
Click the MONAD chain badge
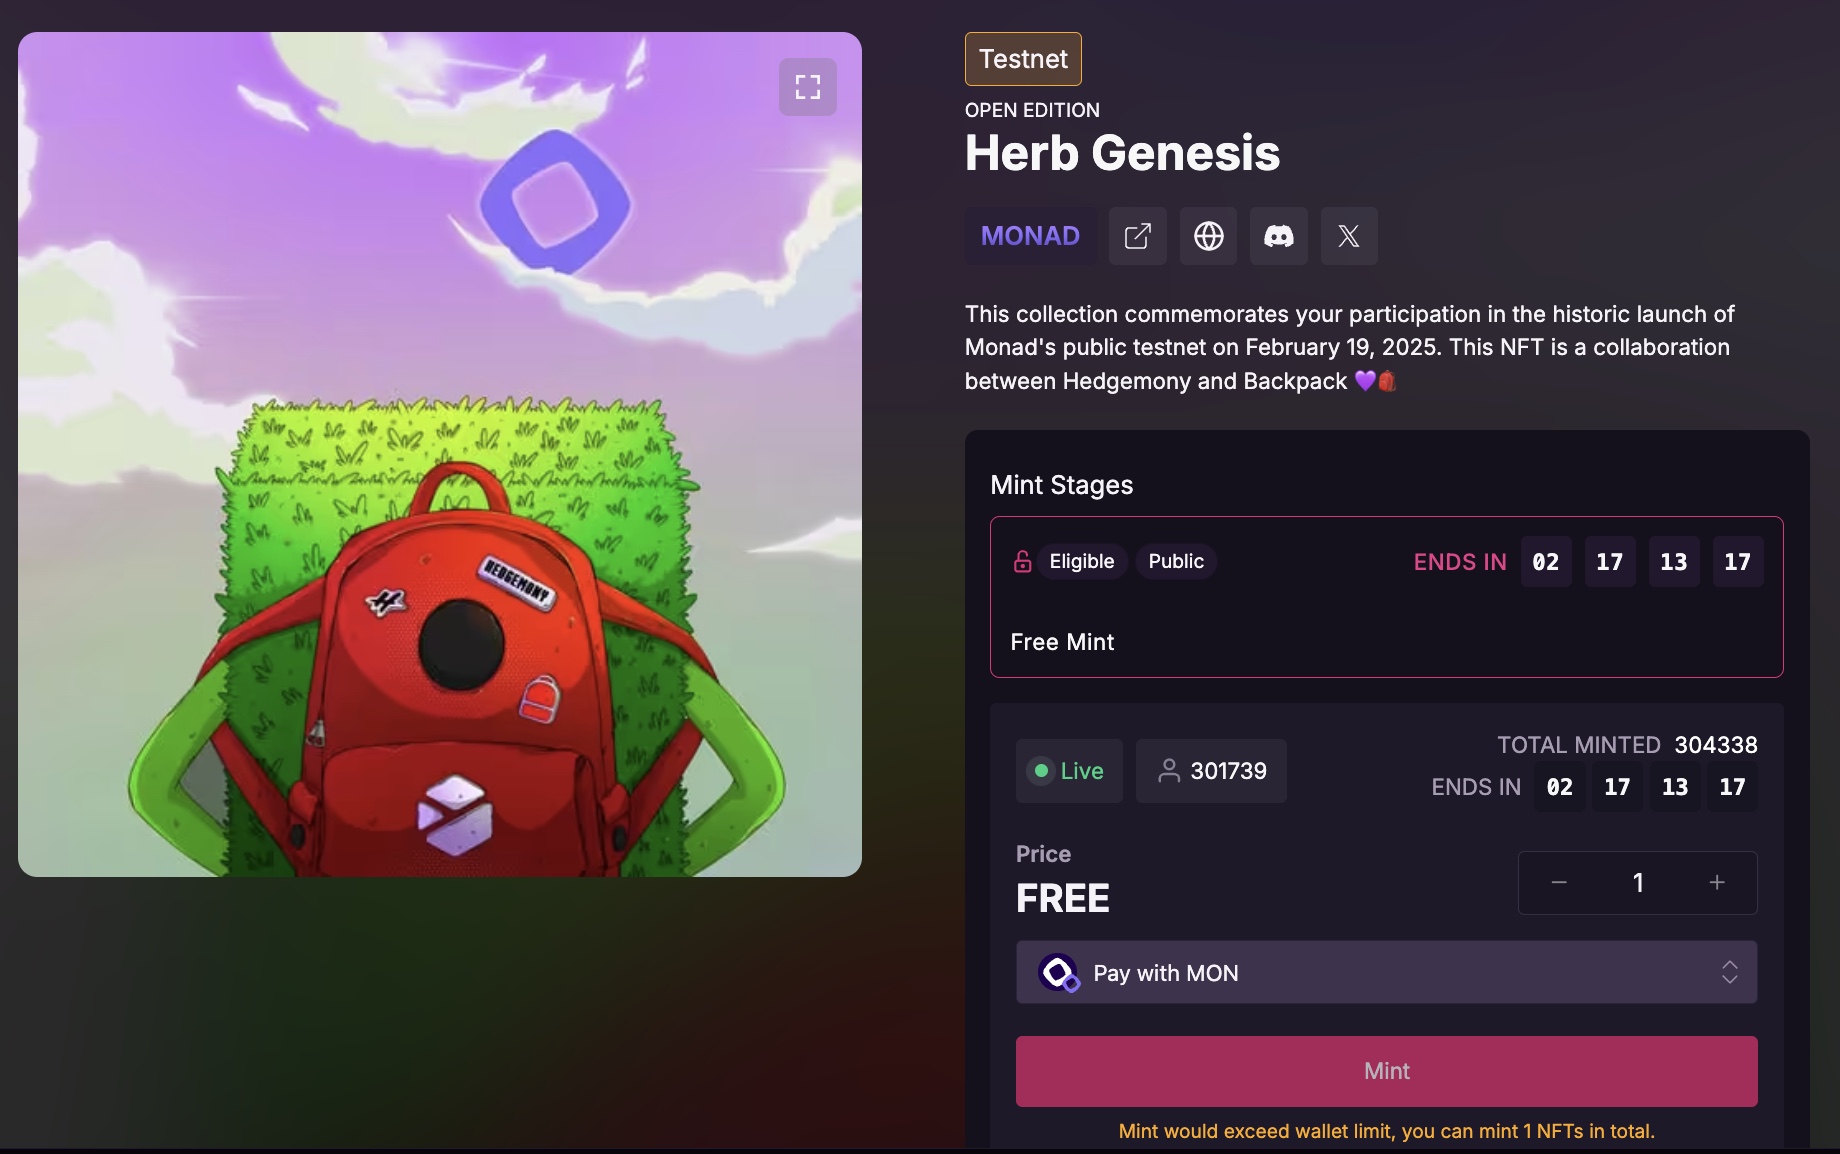pyautogui.click(x=1030, y=236)
